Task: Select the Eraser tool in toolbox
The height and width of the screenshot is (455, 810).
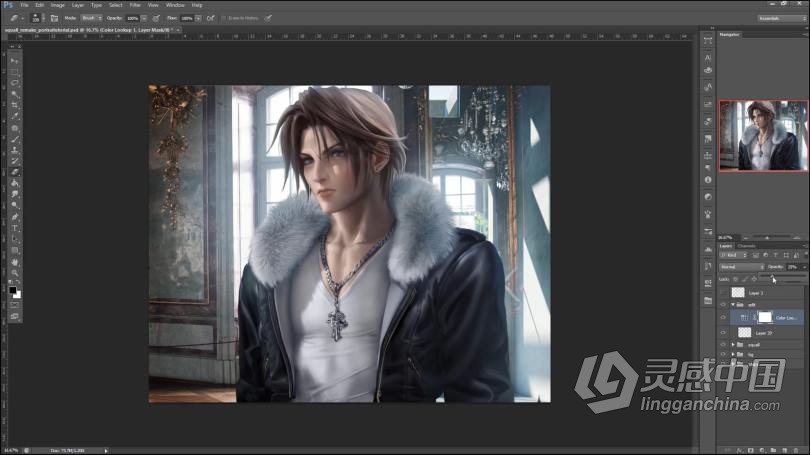Action: (x=14, y=172)
